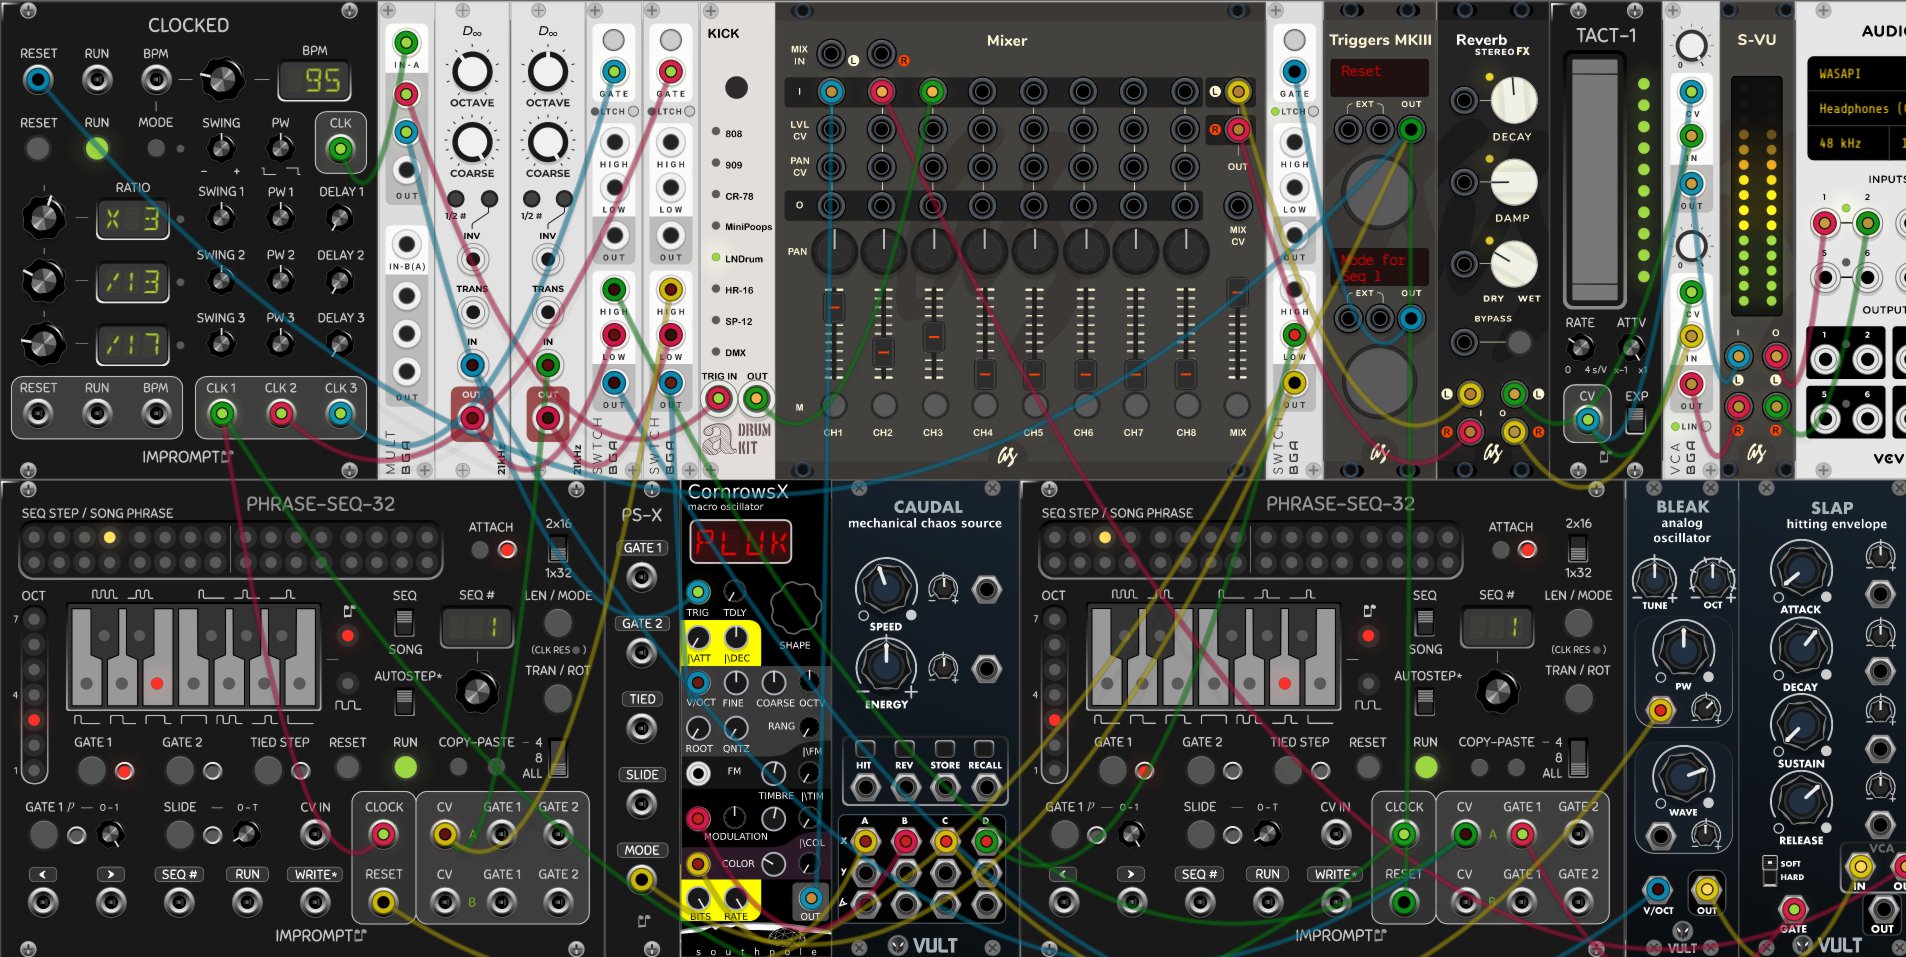
Task: Select the CR-78 kick model
Action: click(716, 195)
